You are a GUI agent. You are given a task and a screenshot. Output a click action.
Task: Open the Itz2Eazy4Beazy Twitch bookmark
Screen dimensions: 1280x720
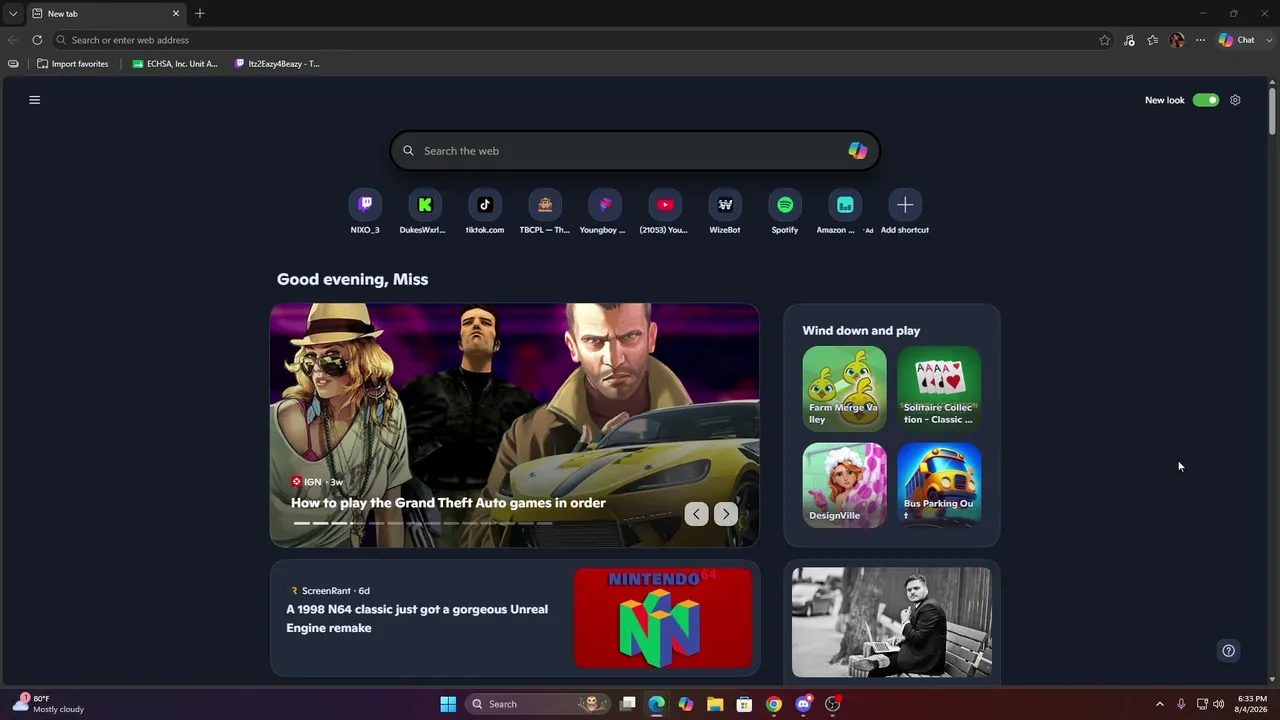point(277,64)
